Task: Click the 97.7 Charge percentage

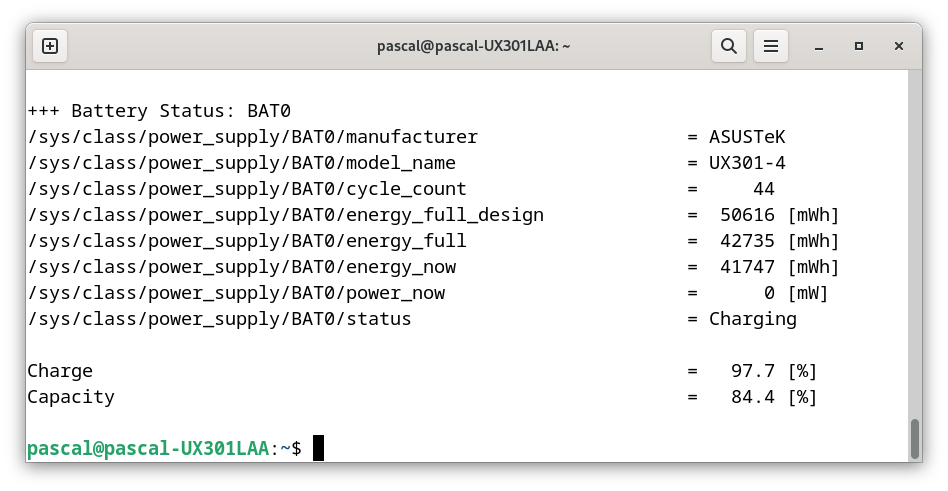Action: [x=753, y=371]
